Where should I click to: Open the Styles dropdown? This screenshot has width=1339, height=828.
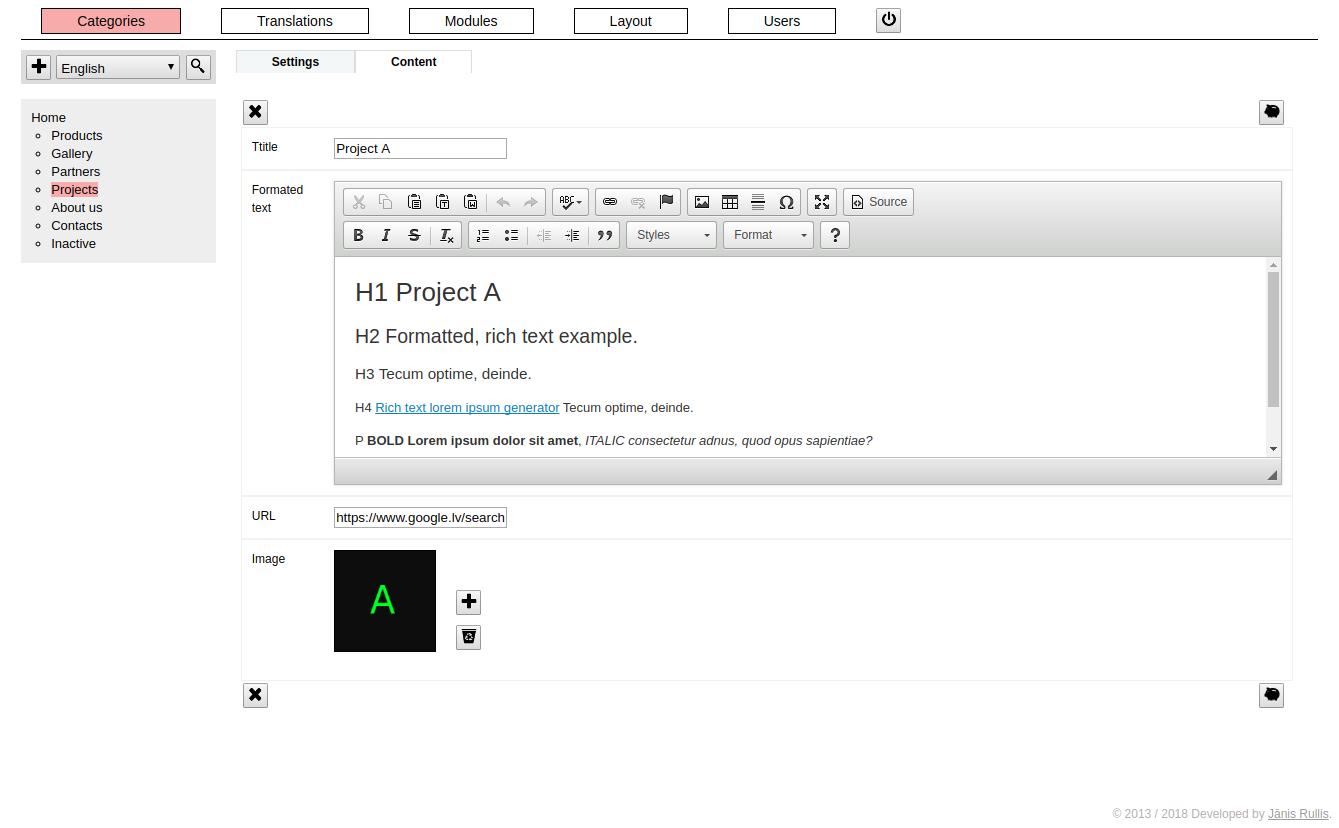click(671, 235)
